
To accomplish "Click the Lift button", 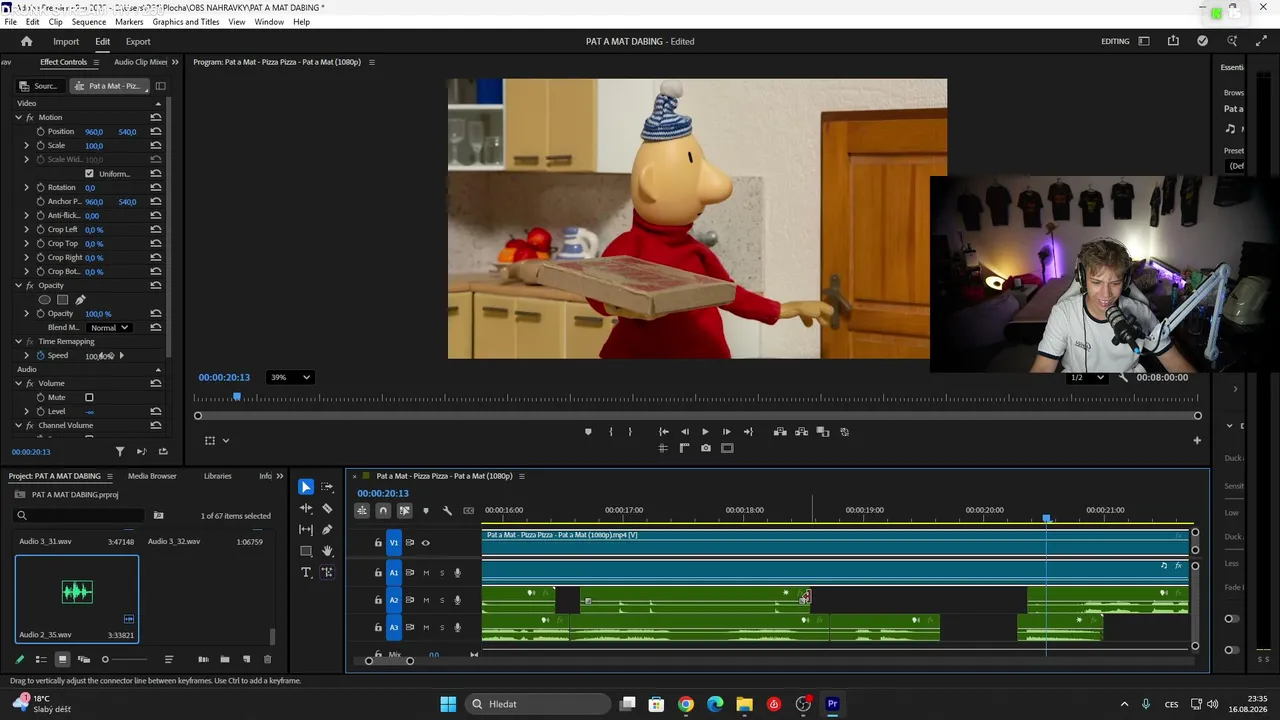I will (x=780, y=432).
